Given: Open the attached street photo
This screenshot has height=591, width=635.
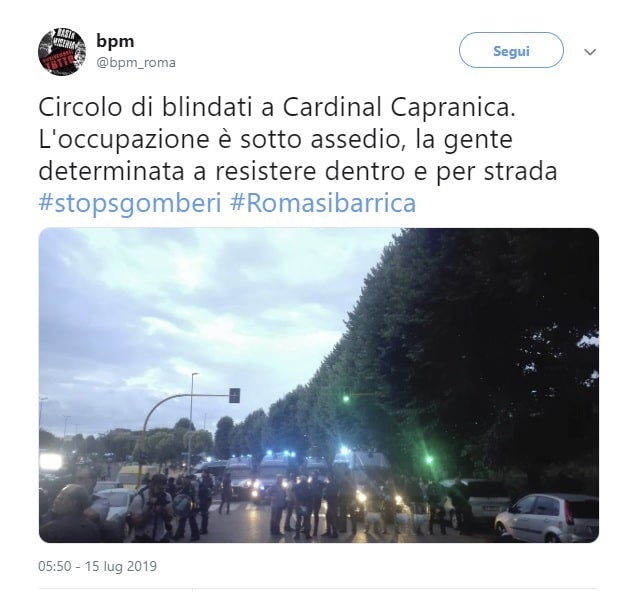Looking at the screenshot, I should coord(319,385).
